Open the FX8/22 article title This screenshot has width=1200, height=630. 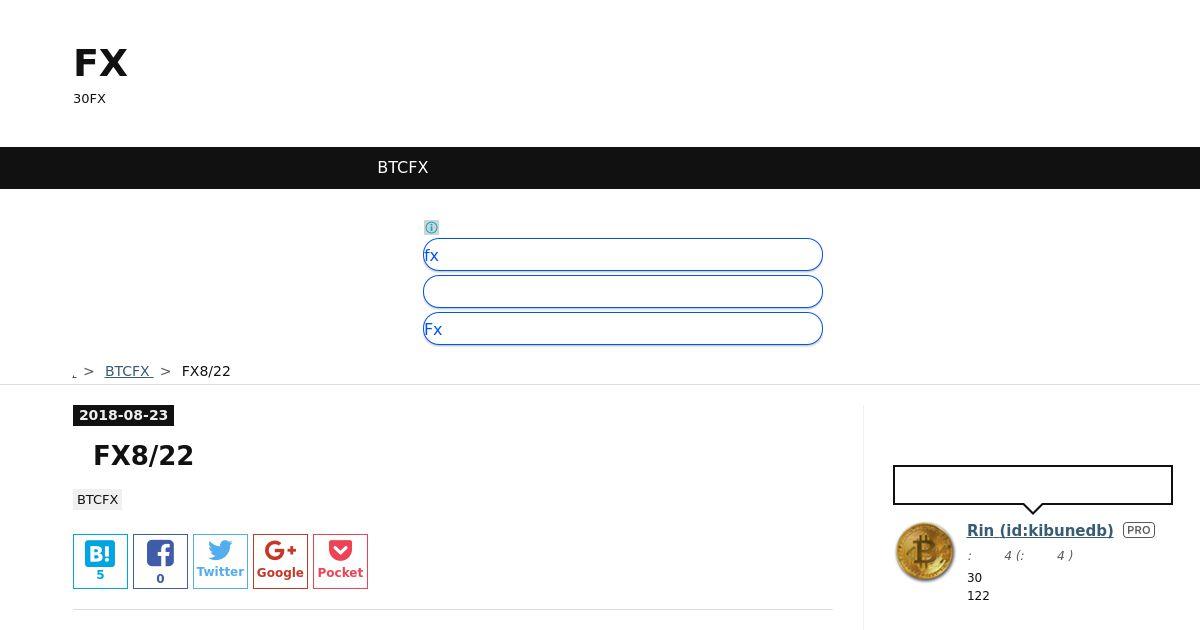[143, 456]
